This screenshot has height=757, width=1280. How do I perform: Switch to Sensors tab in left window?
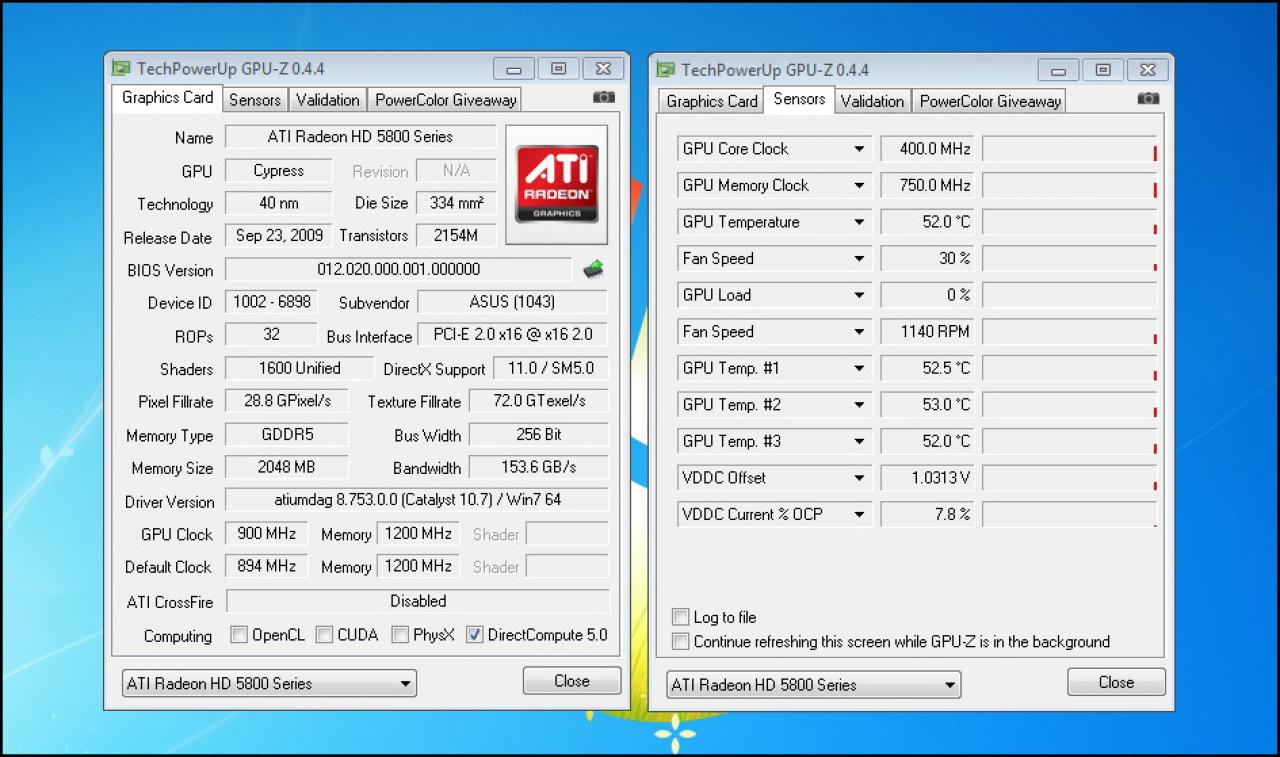click(x=255, y=100)
